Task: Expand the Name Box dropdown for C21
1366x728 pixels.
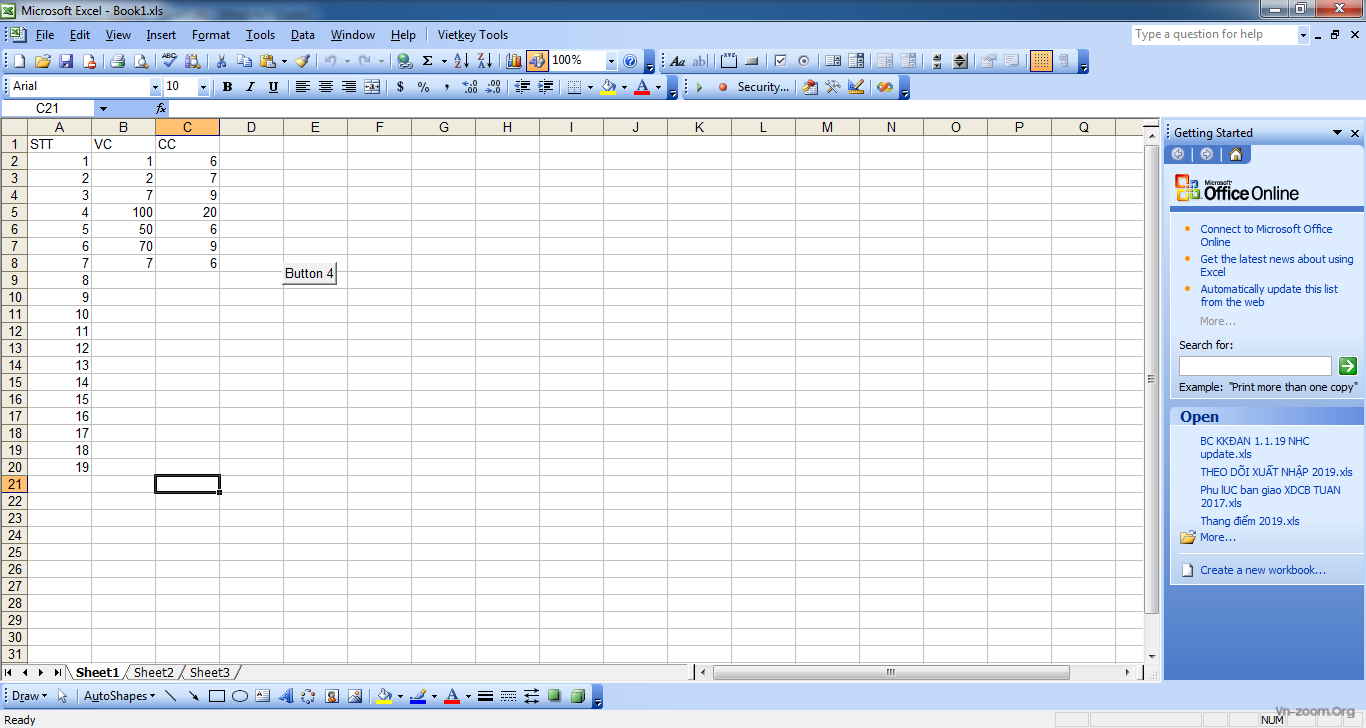Action: coord(103,108)
